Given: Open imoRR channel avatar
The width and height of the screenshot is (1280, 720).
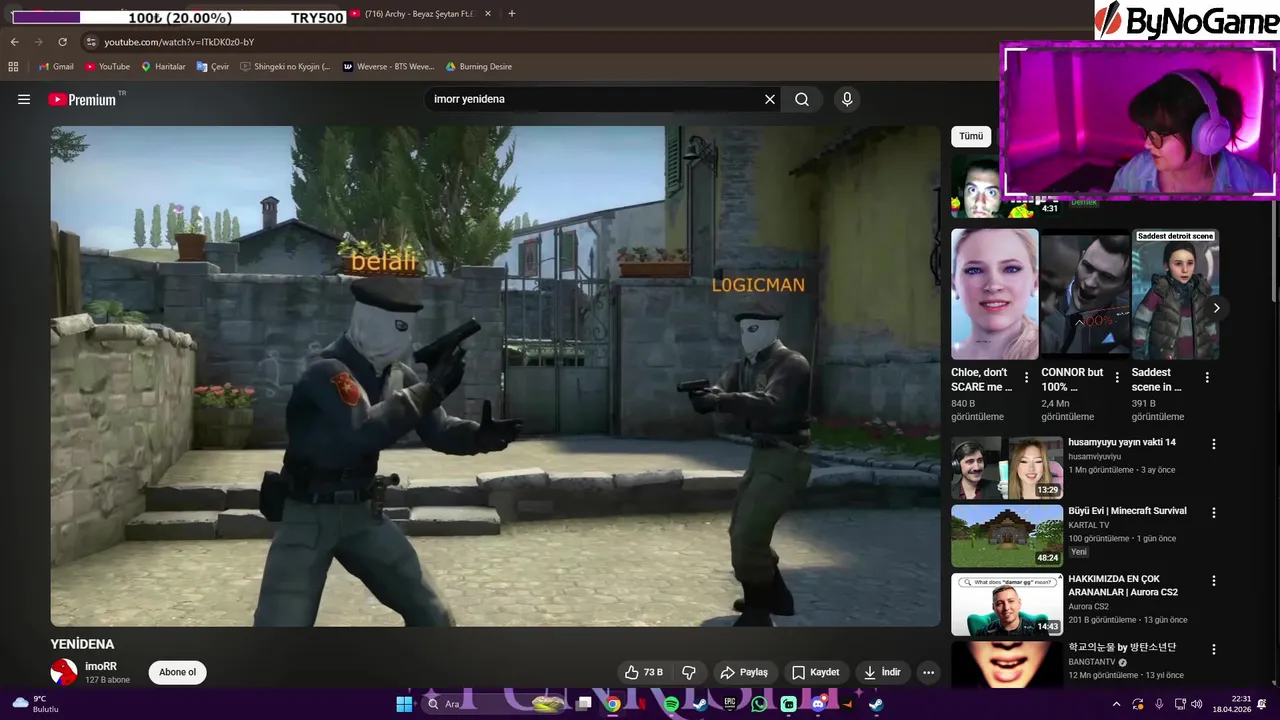Looking at the screenshot, I should [64, 672].
